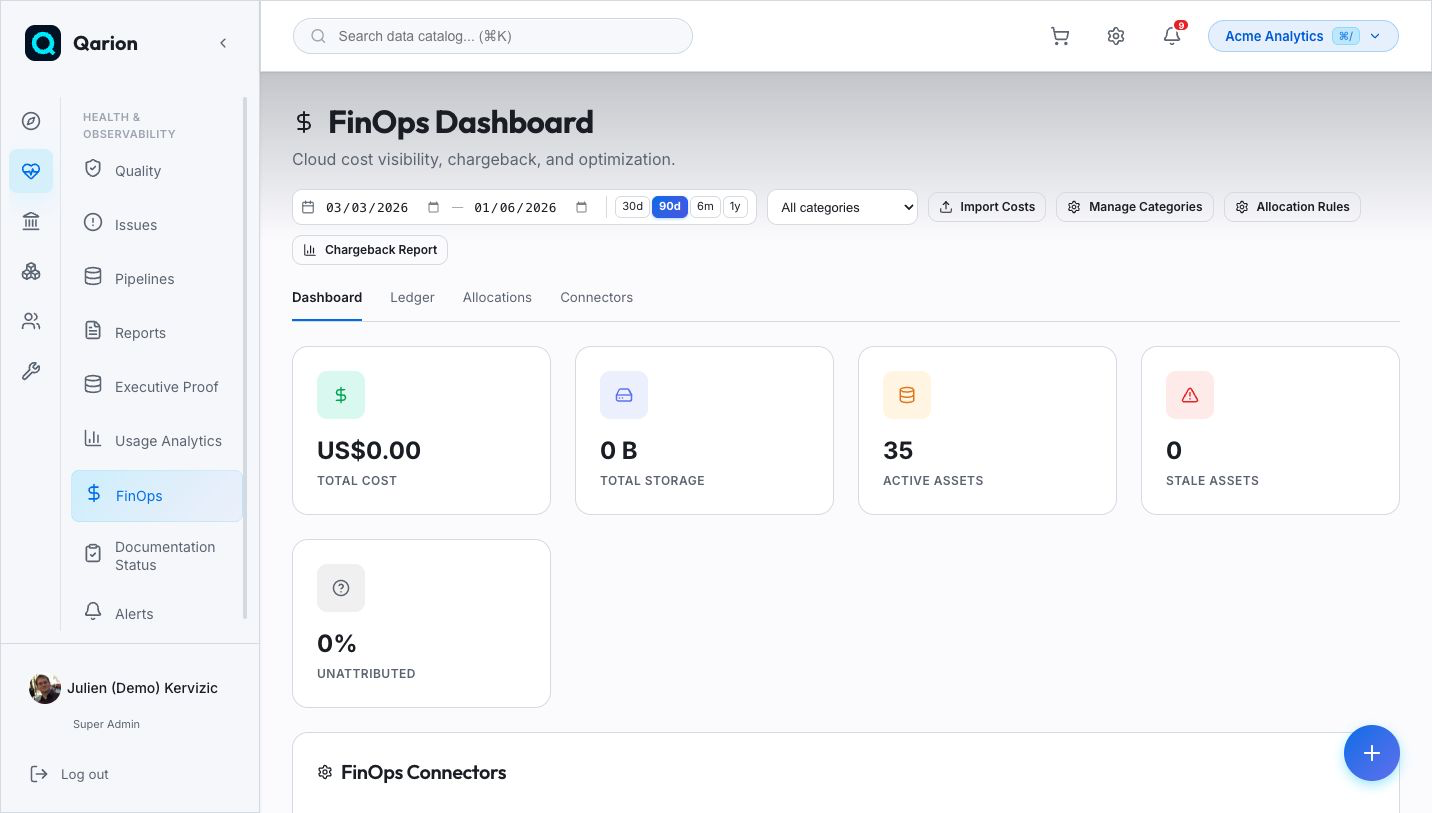The image size is (1432, 813).
Task: Open the Acme Analytics workspace dropdown
Action: (x=1303, y=36)
